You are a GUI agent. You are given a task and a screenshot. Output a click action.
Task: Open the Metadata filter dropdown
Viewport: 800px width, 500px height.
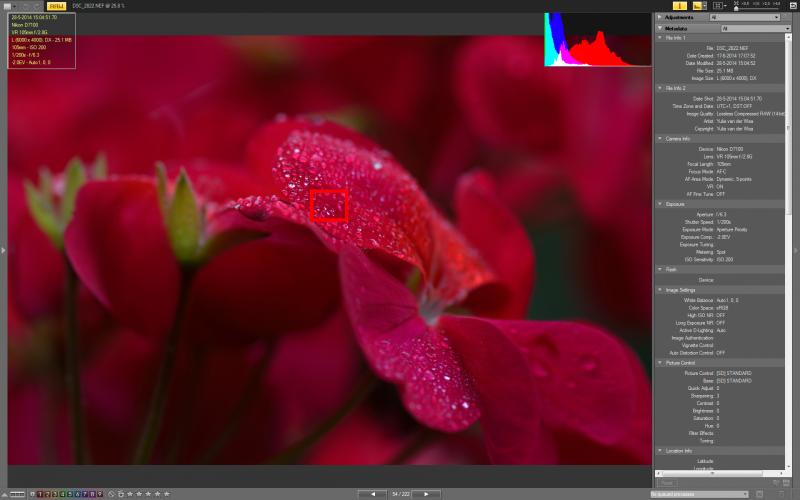[x=756, y=29]
